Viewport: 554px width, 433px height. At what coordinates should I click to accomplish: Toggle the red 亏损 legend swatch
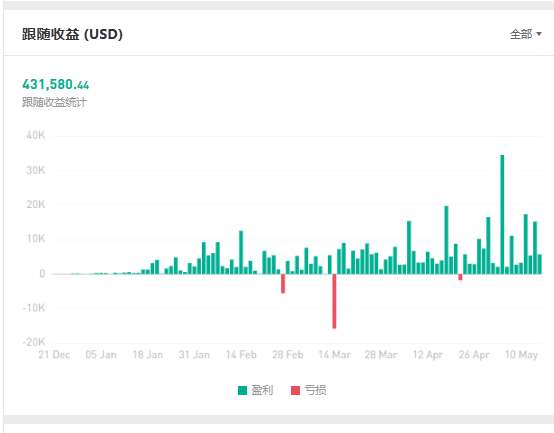[295, 390]
